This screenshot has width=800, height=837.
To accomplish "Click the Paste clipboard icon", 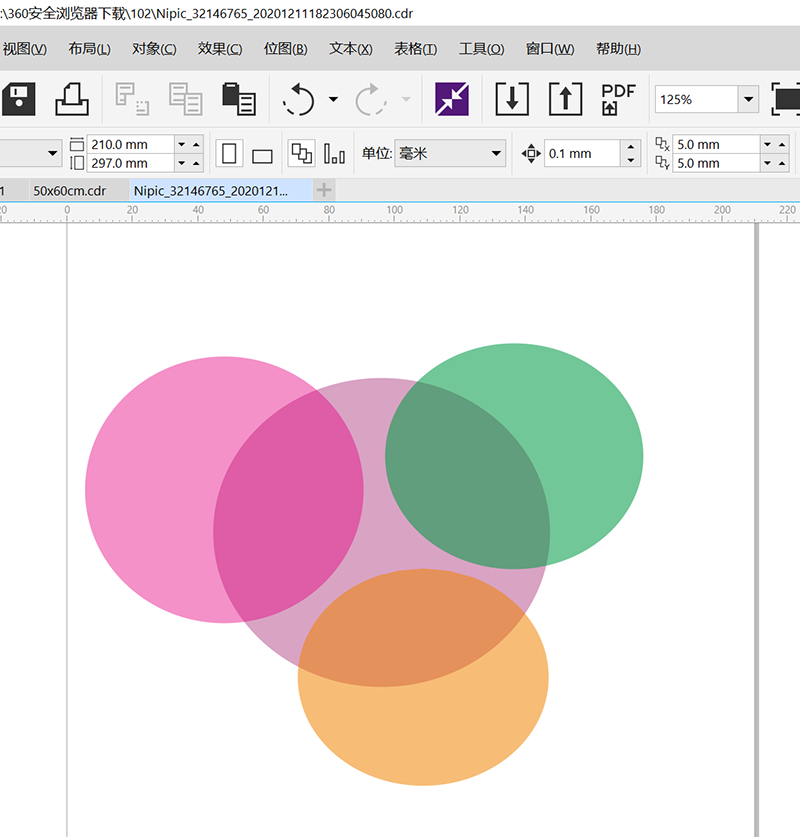I will (x=238, y=99).
